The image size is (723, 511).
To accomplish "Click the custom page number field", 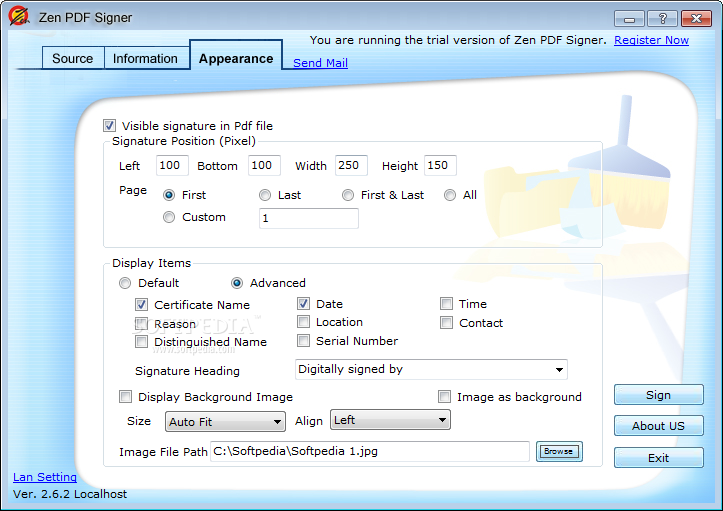I will pyautogui.click(x=309, y=218).
